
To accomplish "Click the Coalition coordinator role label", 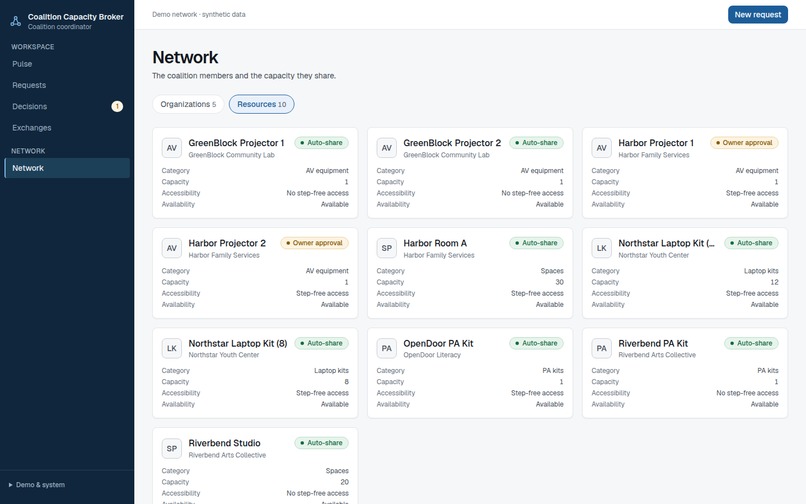I will (60, 27).
